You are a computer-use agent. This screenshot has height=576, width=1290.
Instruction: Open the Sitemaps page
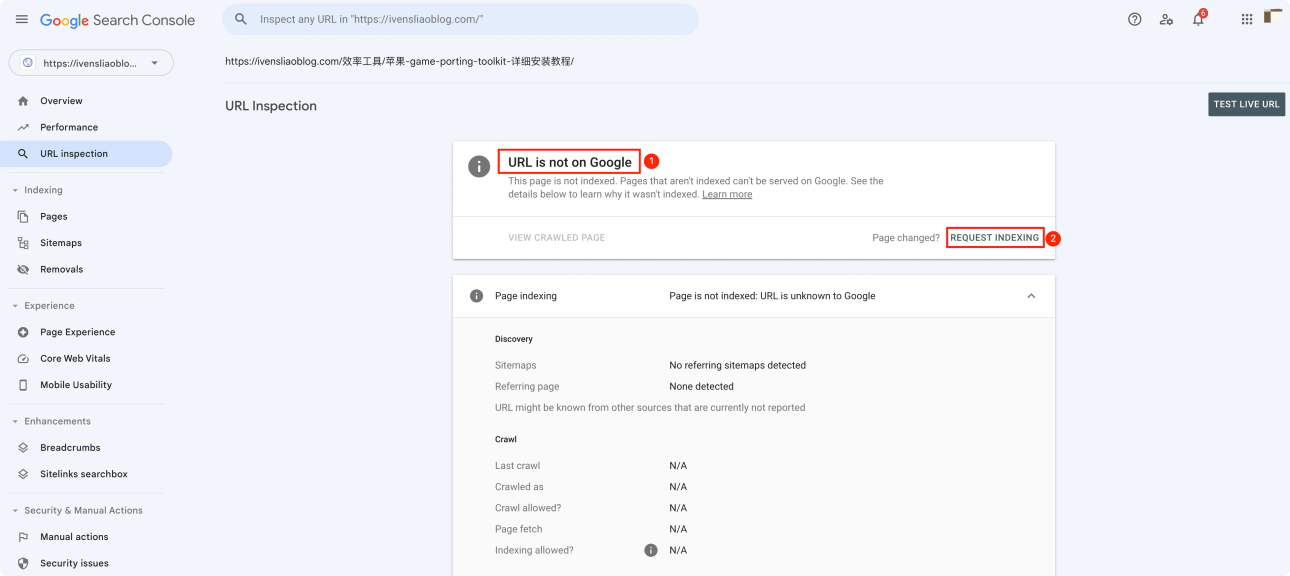[x=61, y=243]
